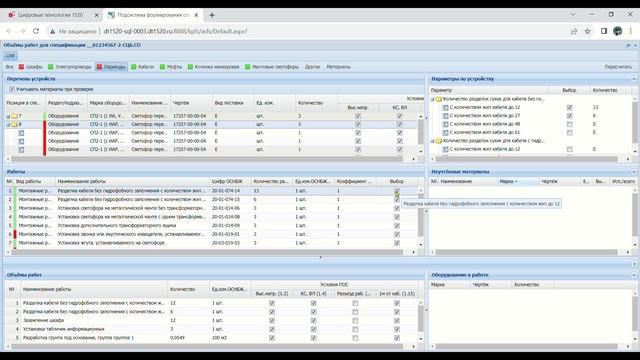Open the 'Марка' column sort dropdown

pos(517,181)
